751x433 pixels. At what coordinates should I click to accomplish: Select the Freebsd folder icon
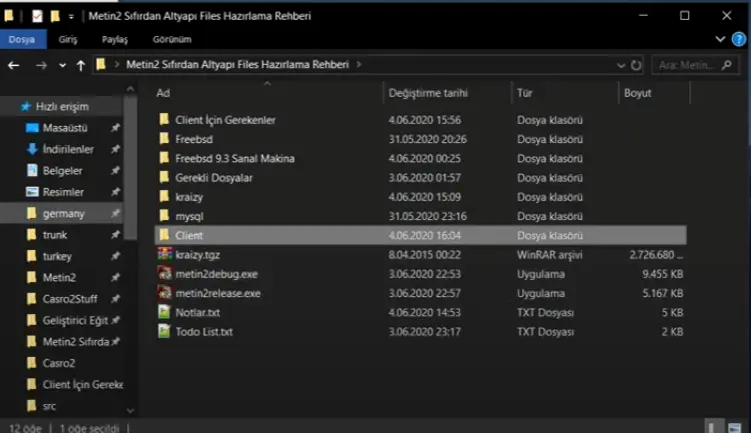click(164, 139)
